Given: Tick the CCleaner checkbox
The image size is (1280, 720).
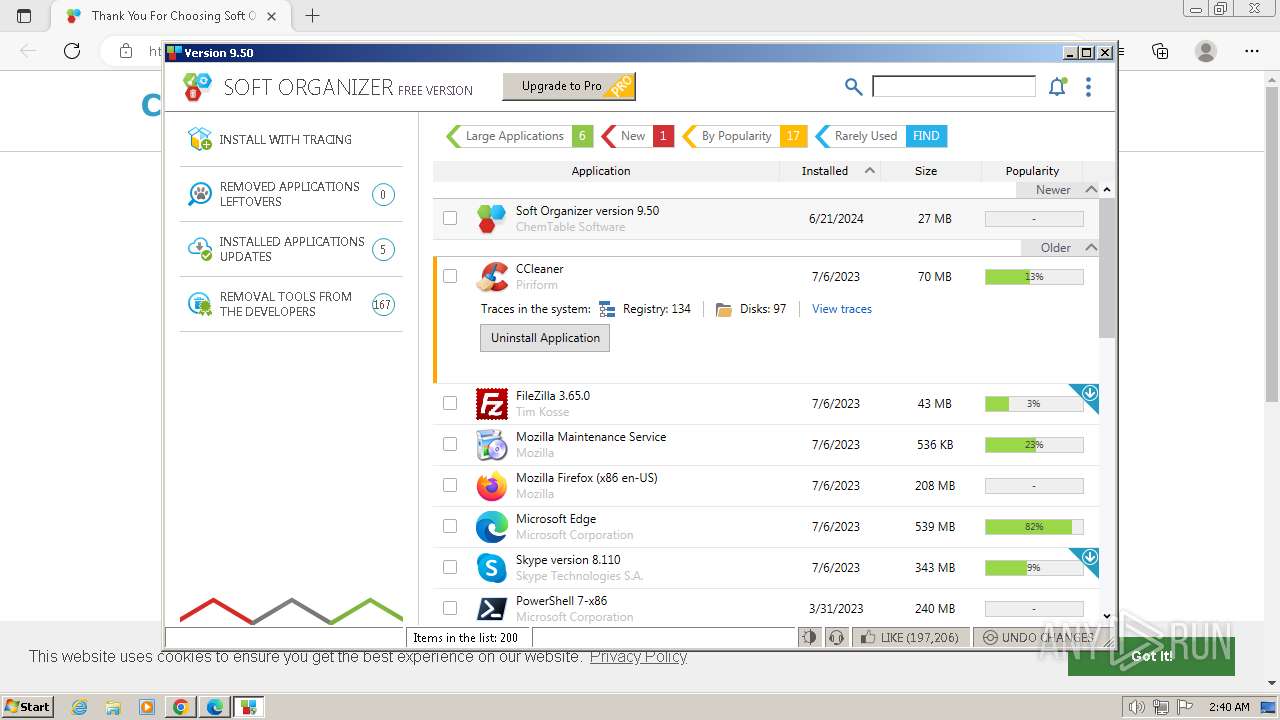Looking at the screenshot, I should (x=450, y=276).
